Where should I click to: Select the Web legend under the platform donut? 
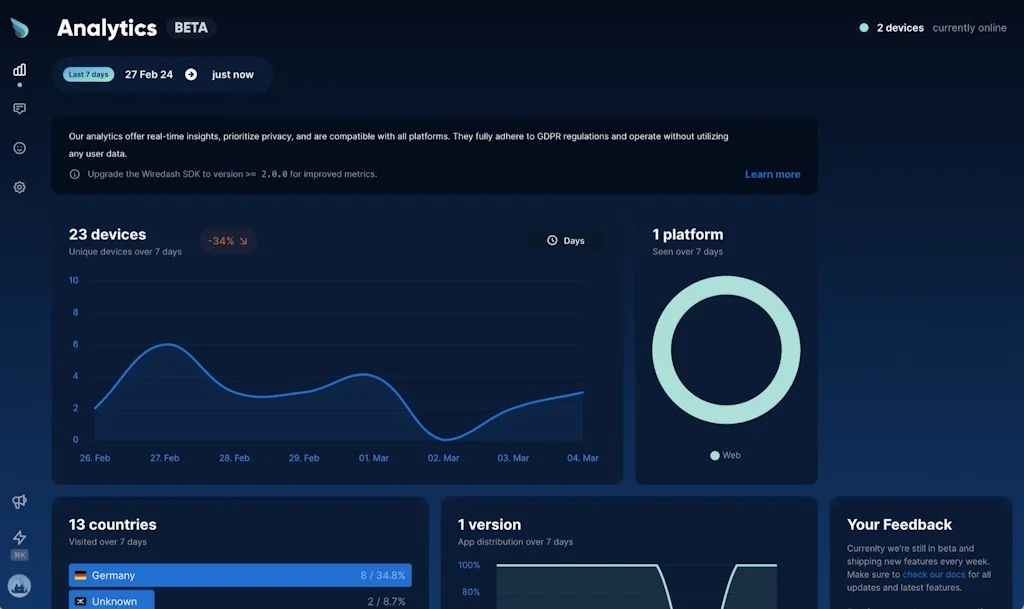725,455
